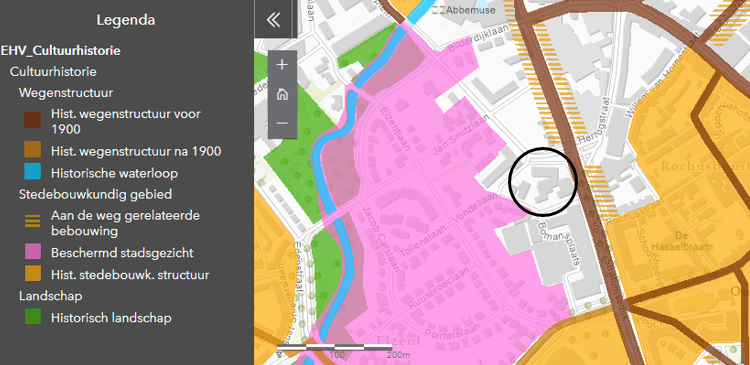Select the Landschap group label
This screenshot has height=365, width=750.
coord(51,296)
